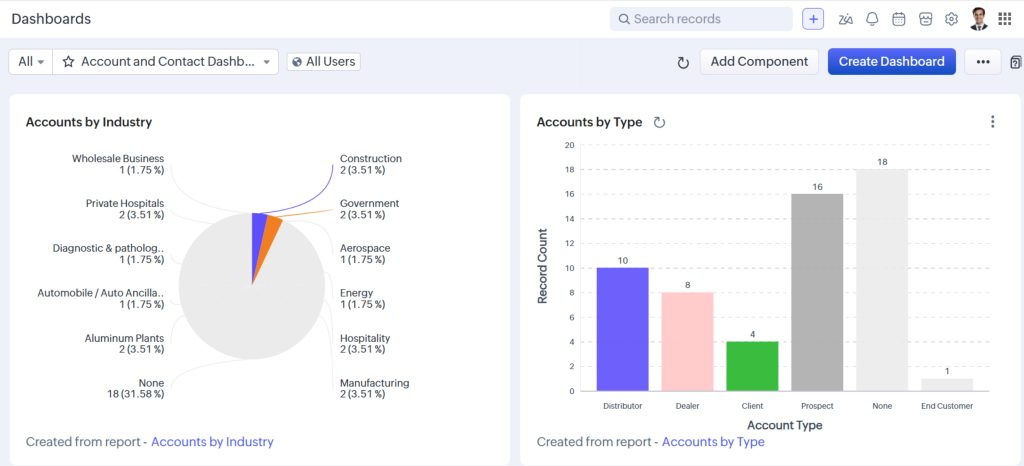
Task: Open the more options ellipsis button
Action: point(983,62)
